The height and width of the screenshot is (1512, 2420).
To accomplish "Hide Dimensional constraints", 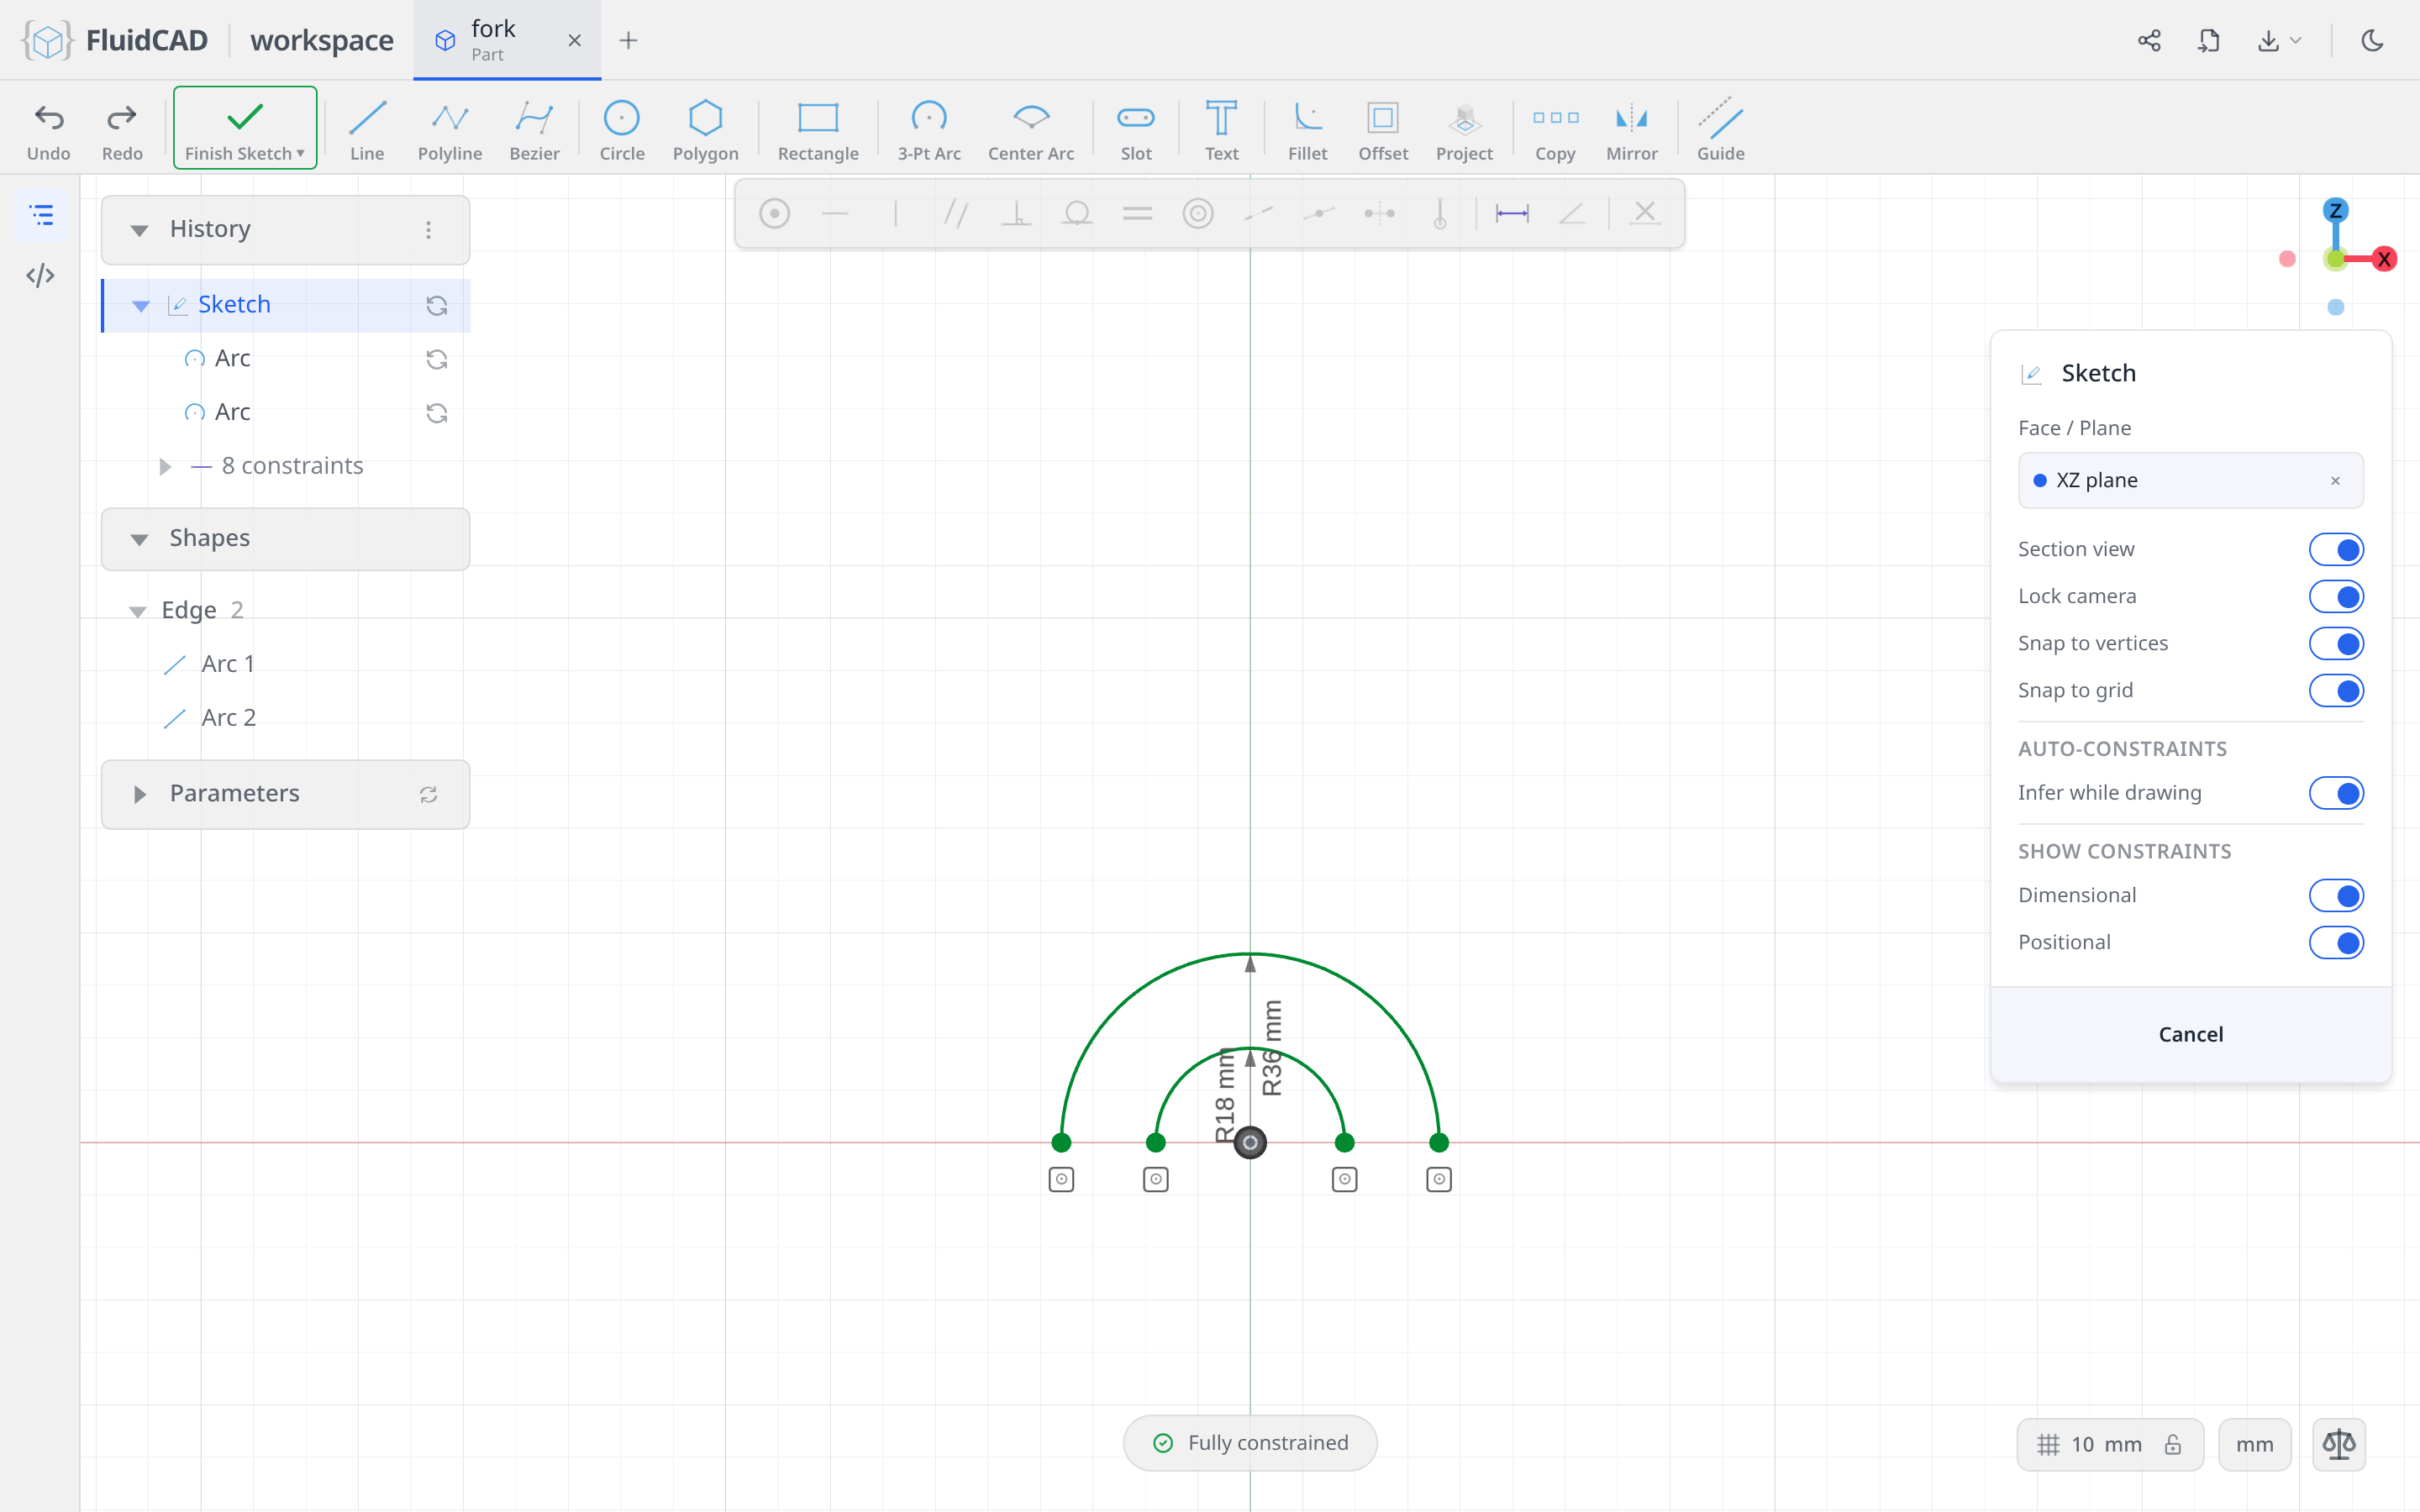I will point(2336,895).
